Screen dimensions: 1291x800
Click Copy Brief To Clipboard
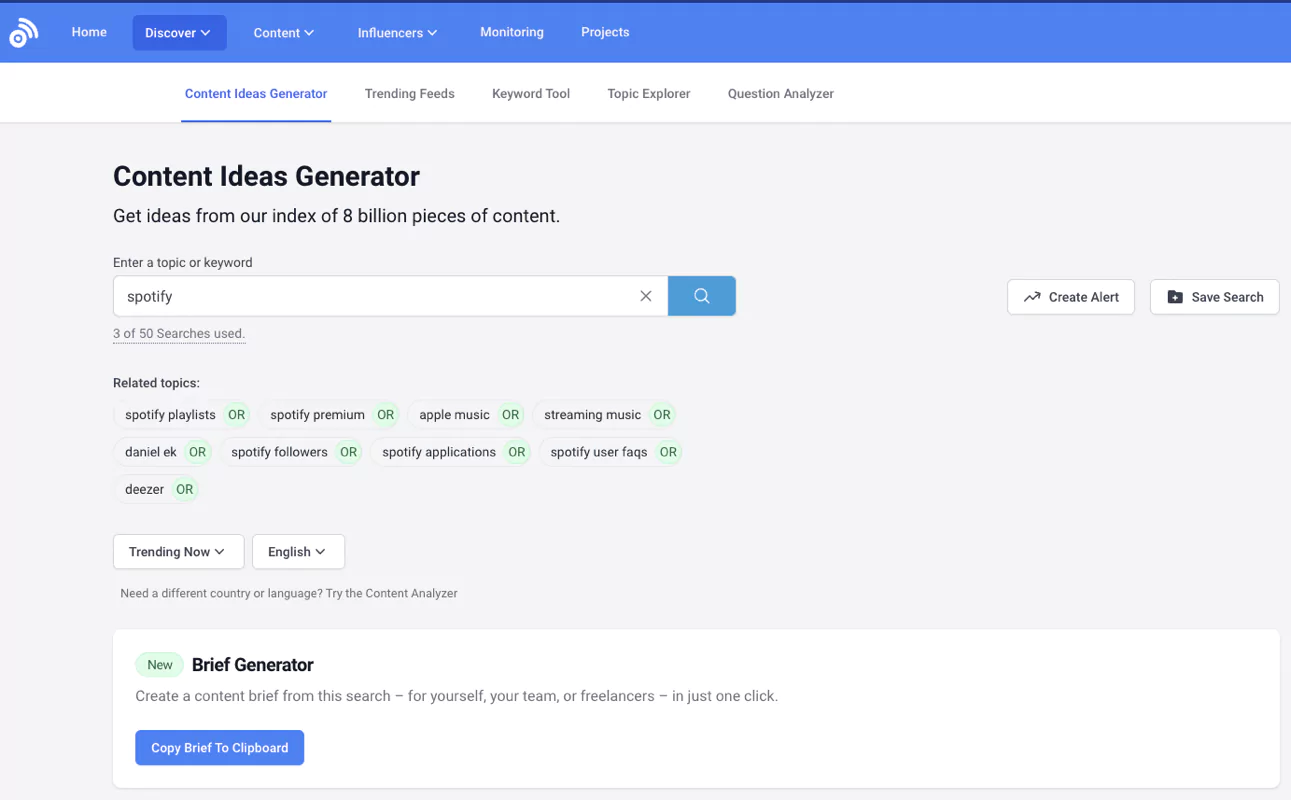[219, 747]
